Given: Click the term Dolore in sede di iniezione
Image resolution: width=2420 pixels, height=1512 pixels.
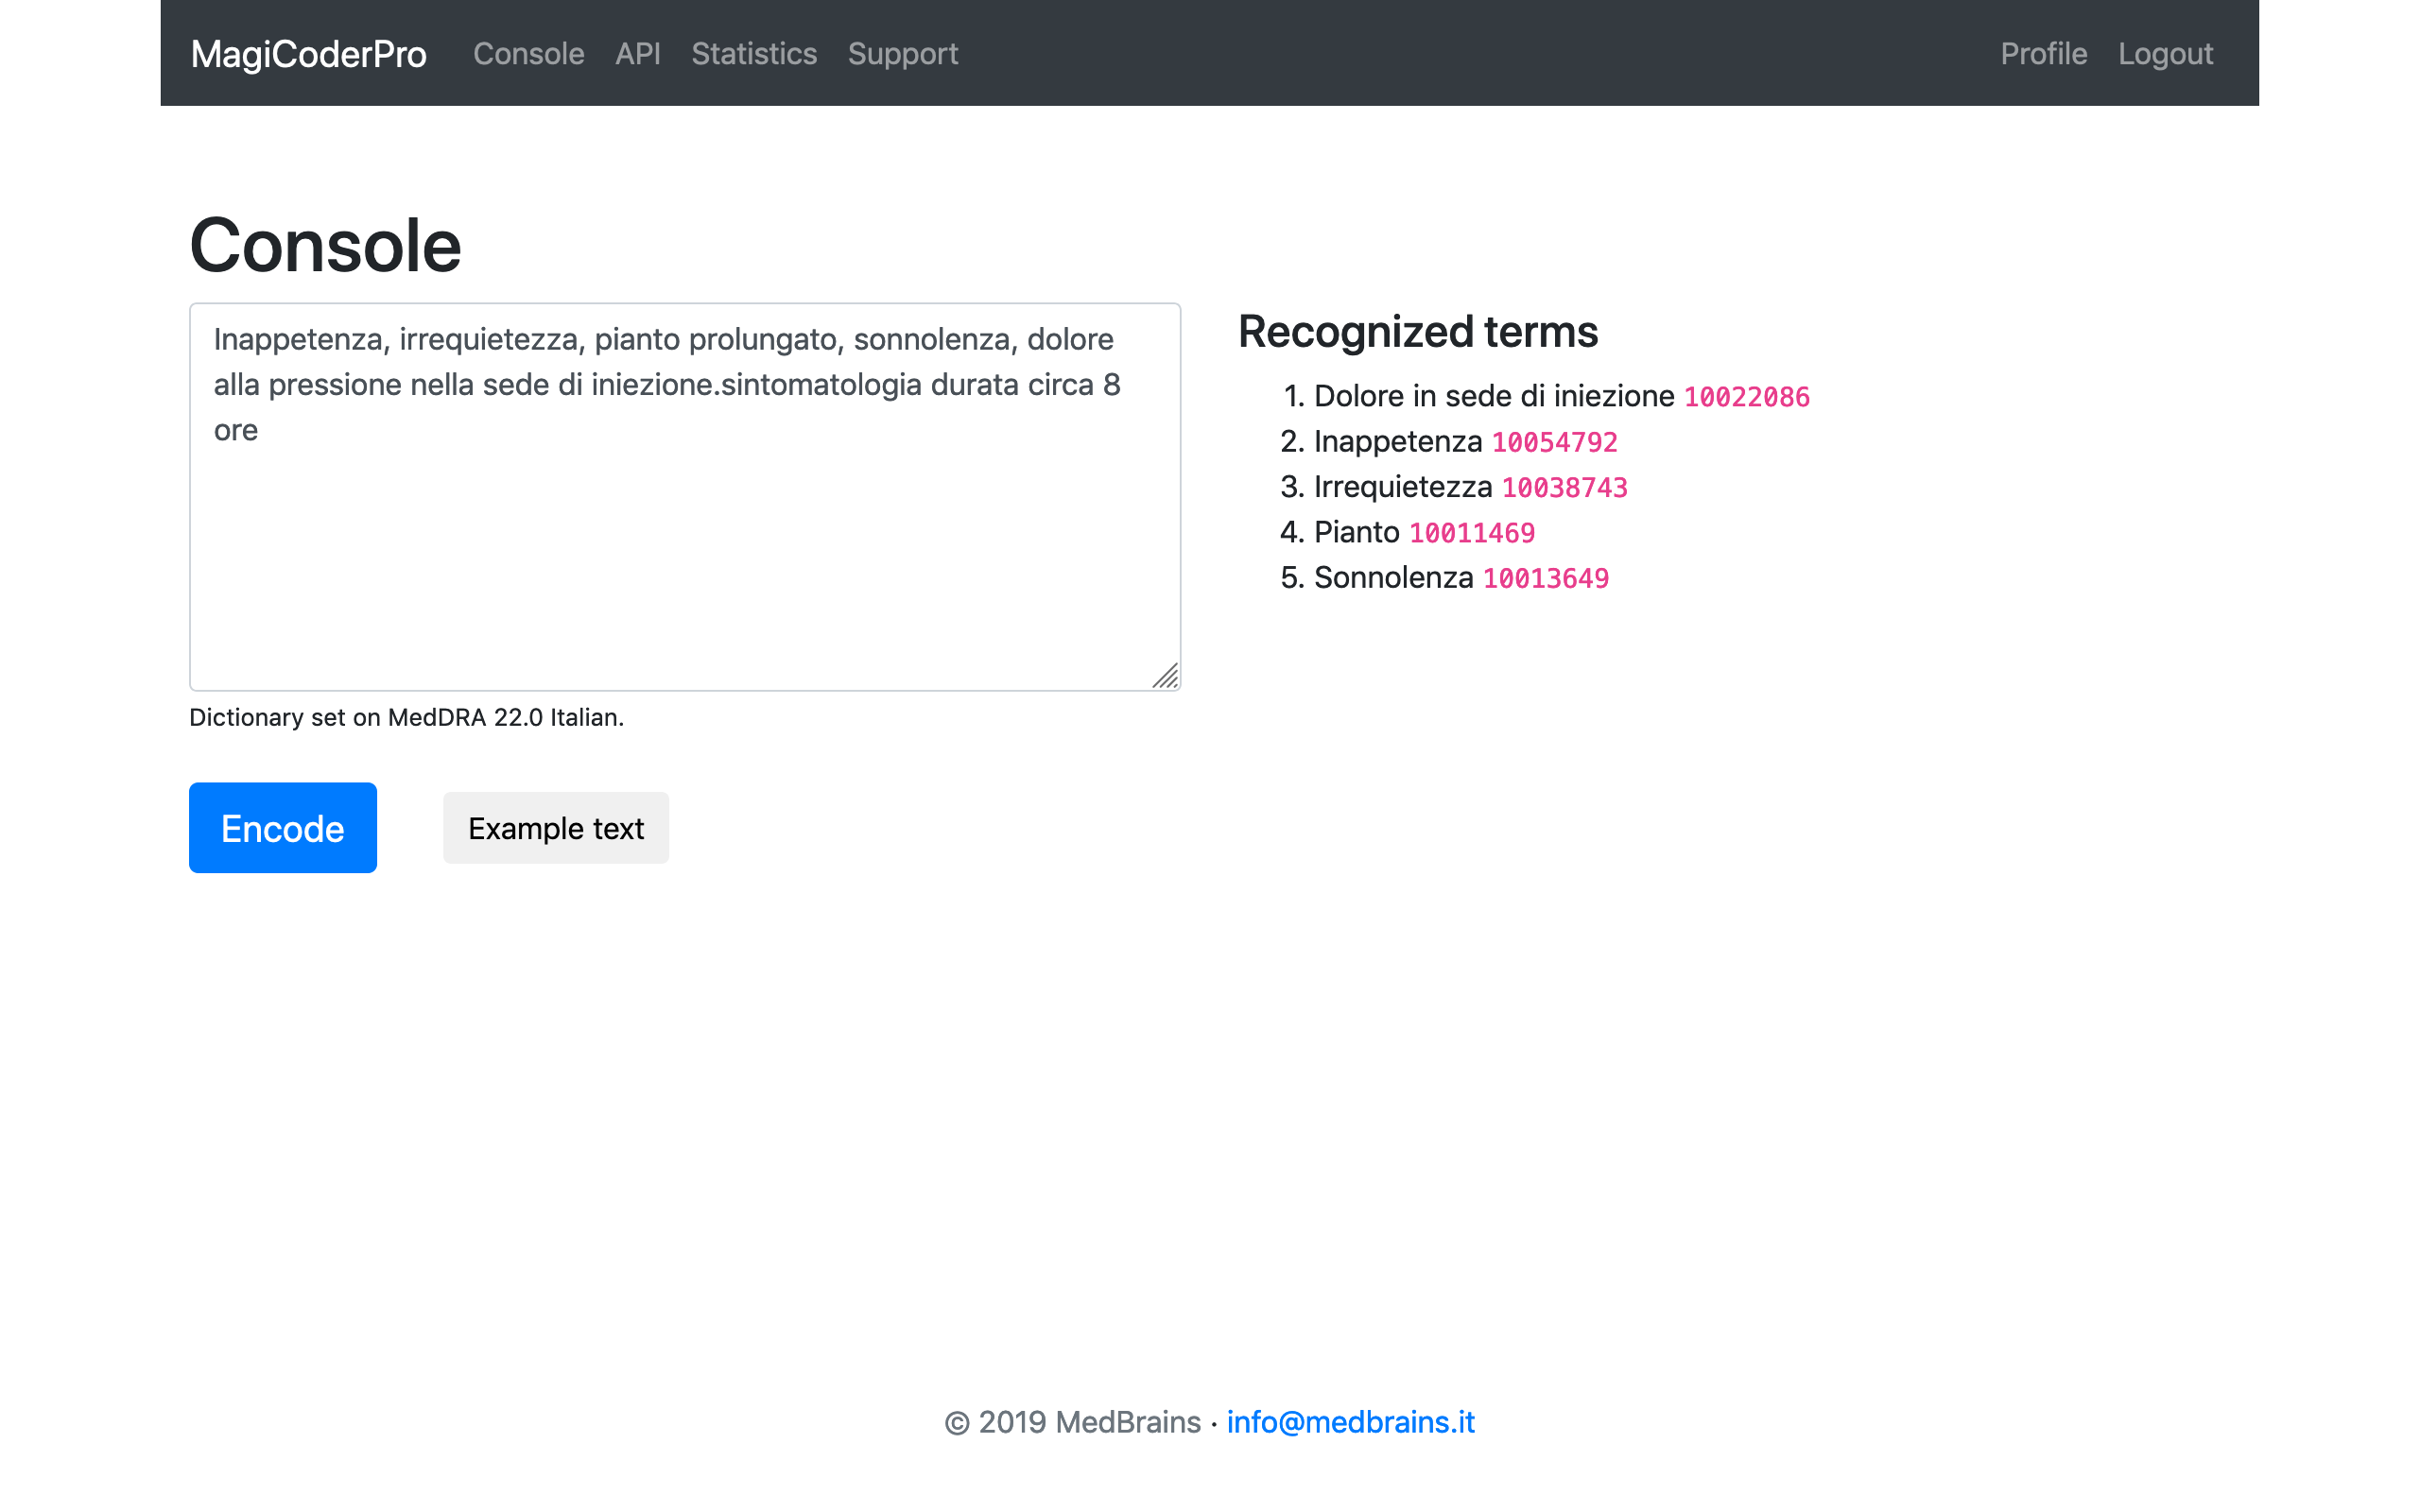Looking at the screenshot, I should [x=1494, y=396].
